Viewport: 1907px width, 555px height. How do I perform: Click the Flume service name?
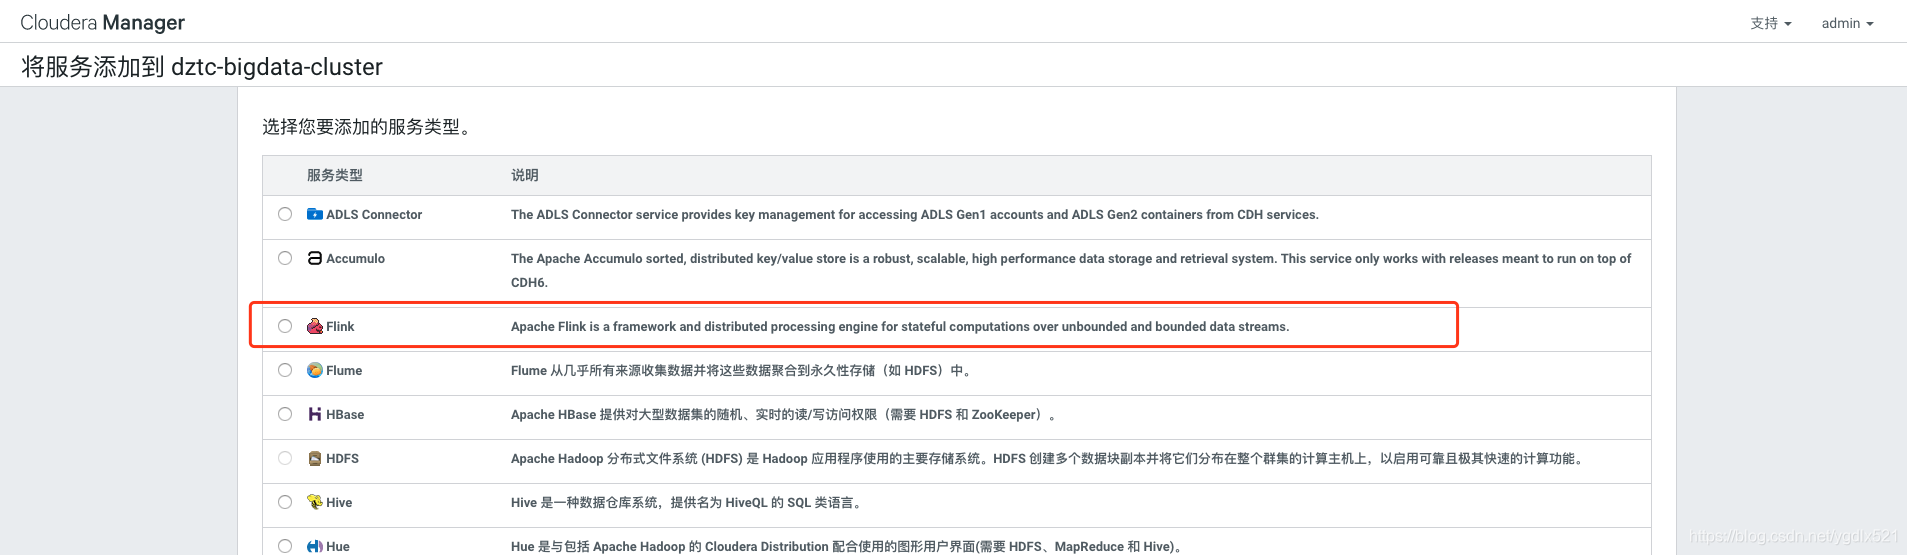(344, 371)
